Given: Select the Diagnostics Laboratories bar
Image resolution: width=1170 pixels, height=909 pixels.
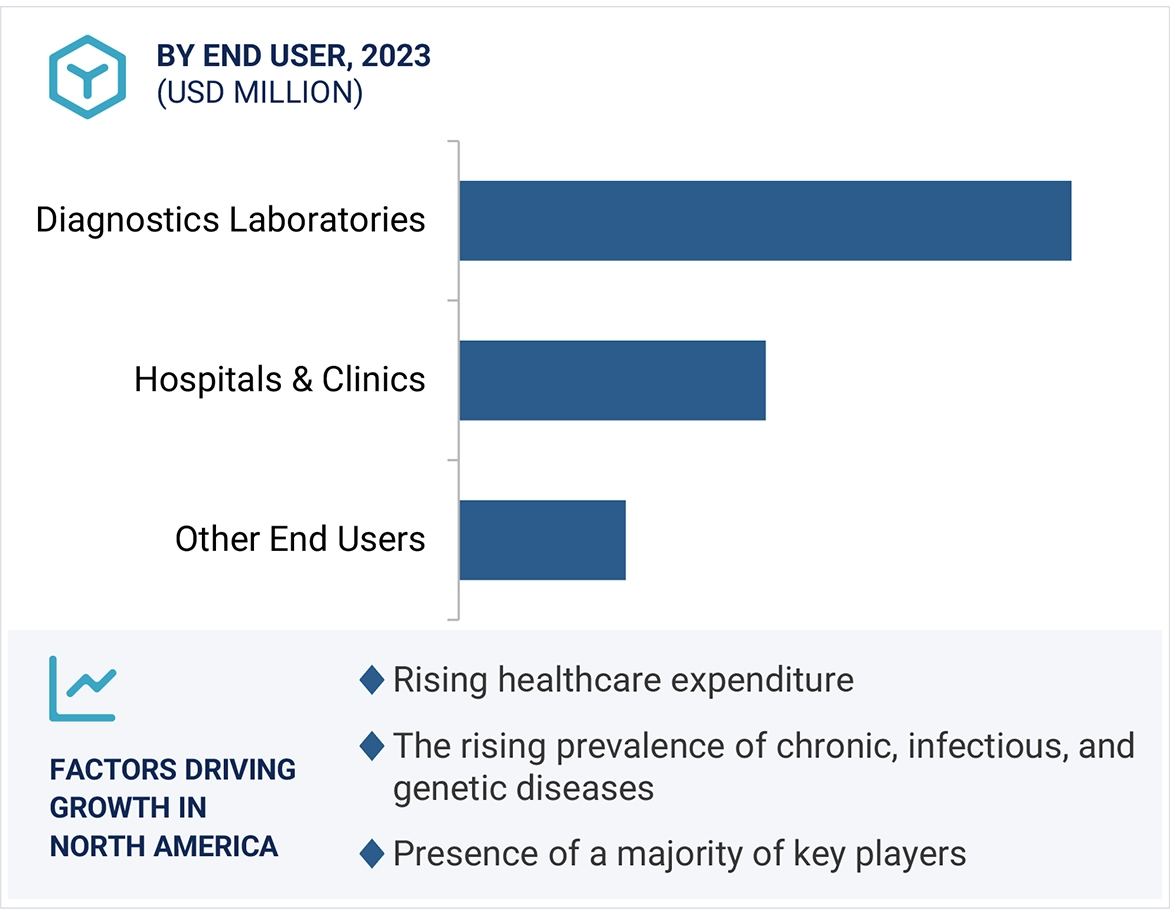Looking at the screenshot, I should [765, 220].
